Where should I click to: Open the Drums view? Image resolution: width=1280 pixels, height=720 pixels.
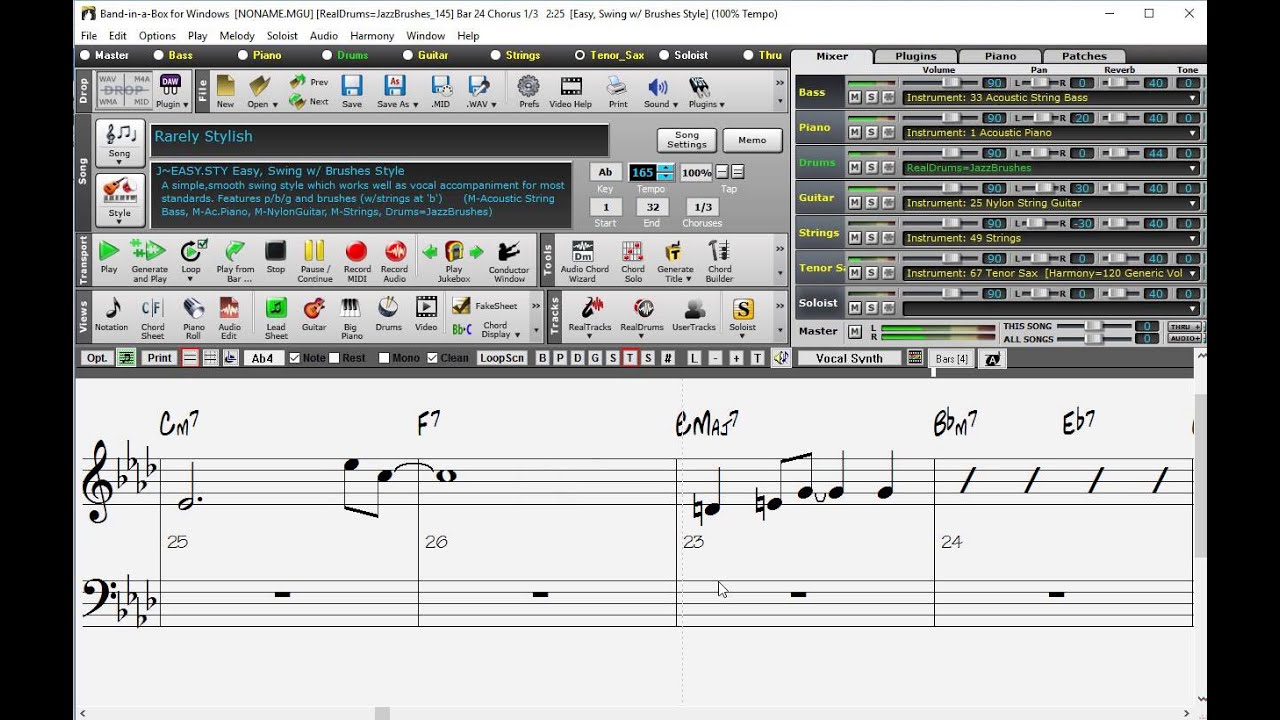click(x=389, y=314)
